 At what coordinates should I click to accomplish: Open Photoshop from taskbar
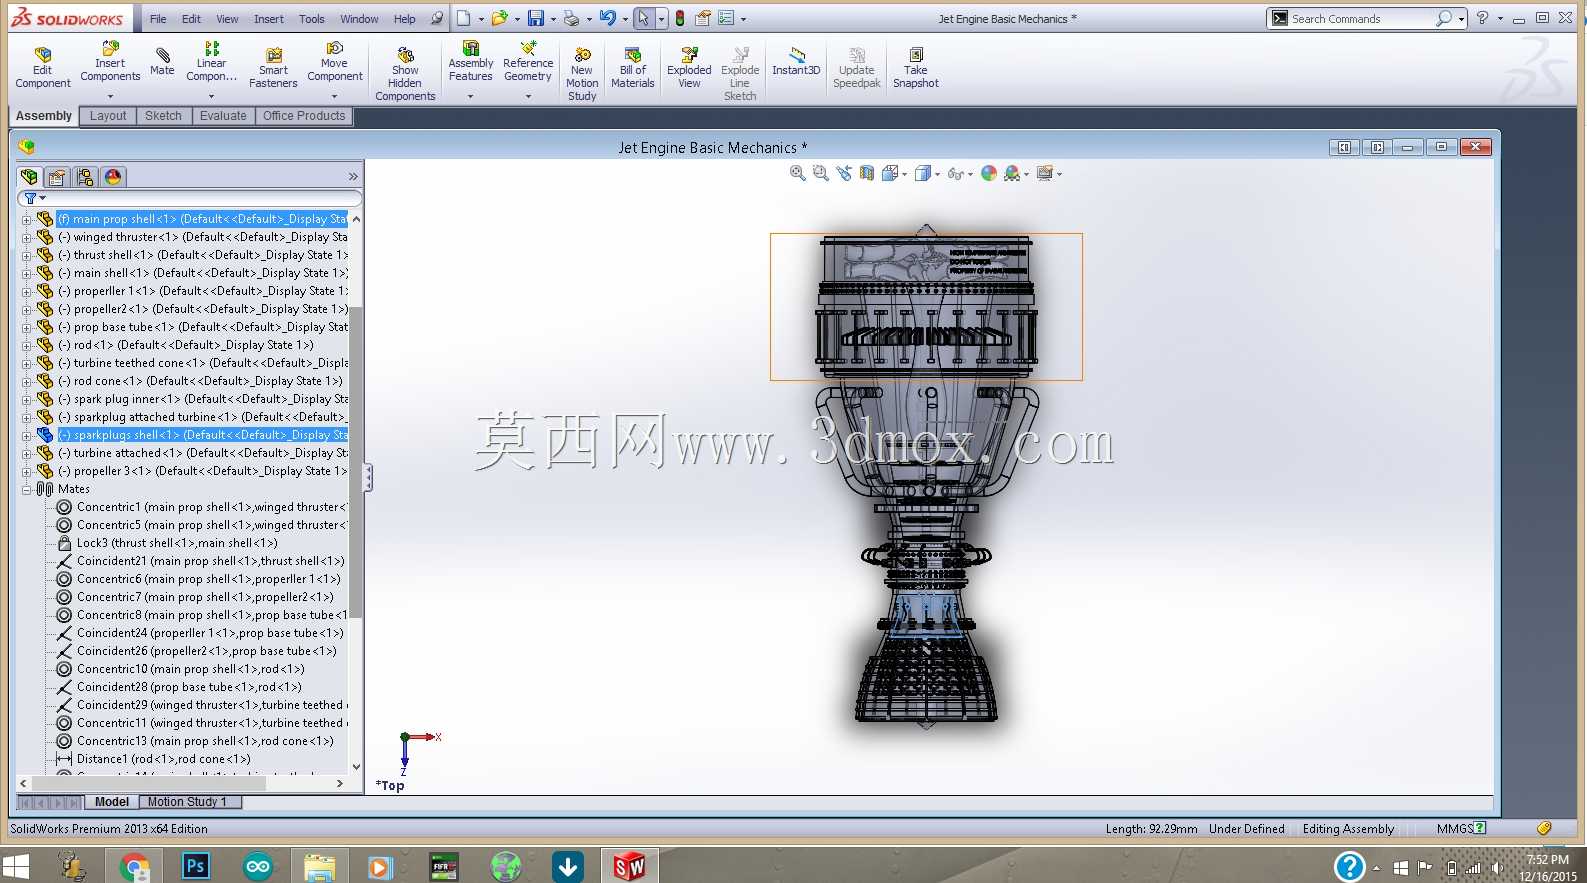click(x=195, y=866)
